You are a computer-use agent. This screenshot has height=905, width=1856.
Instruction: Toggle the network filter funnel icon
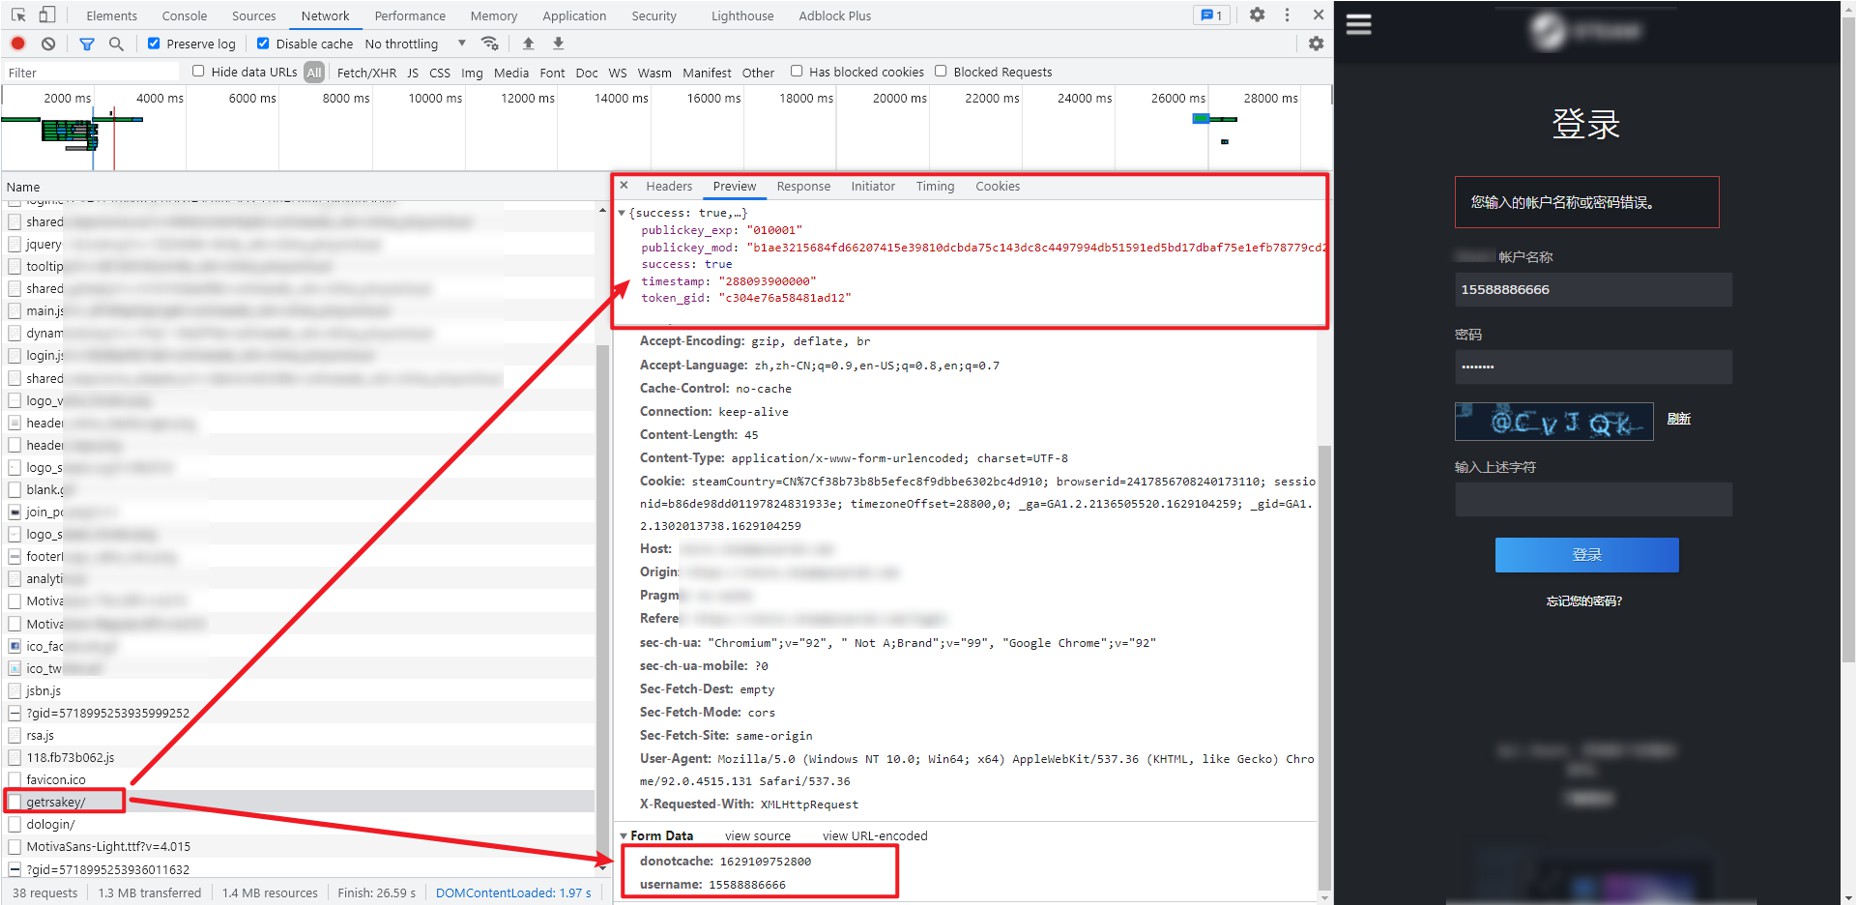point(87,44)
